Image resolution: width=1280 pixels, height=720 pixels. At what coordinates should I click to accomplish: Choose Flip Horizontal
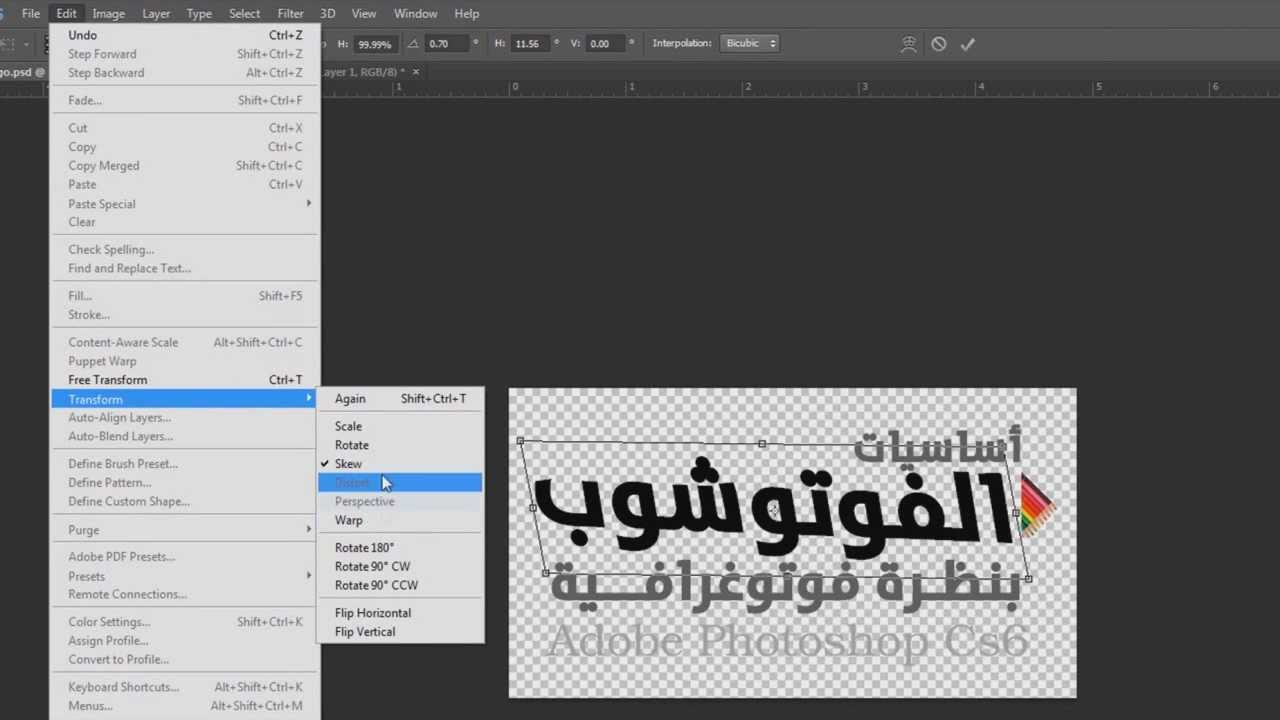pyautogui.click(x=400, y=613)
